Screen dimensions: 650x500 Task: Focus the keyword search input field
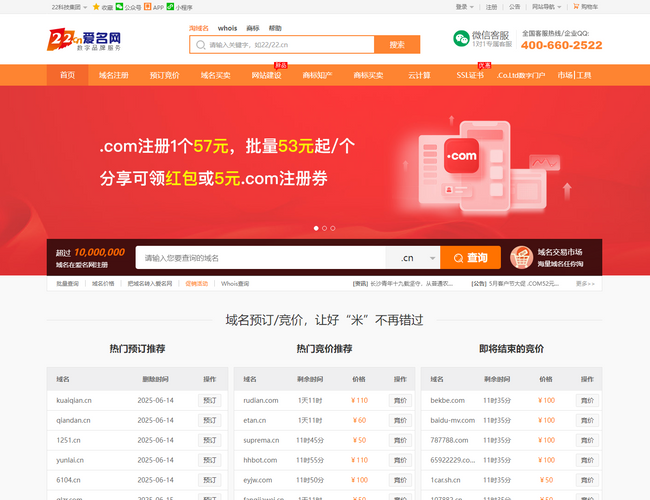[282, 44]
